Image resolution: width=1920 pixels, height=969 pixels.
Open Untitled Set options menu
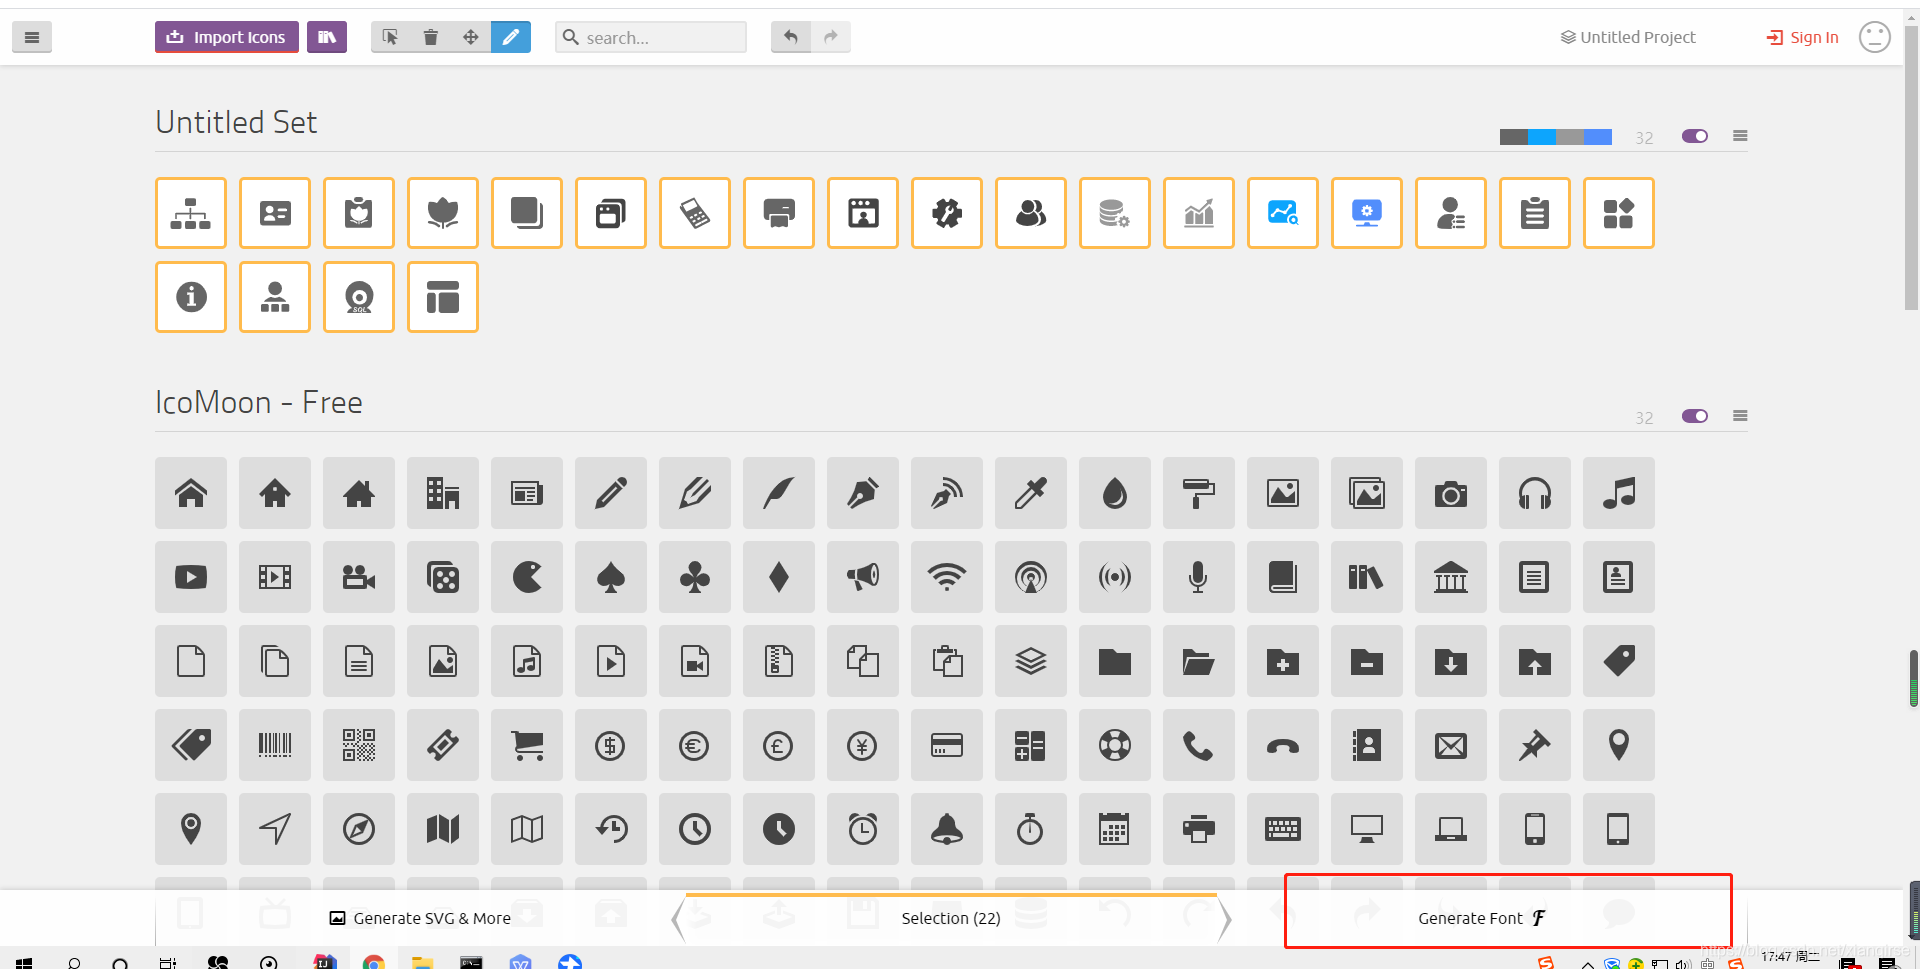point(1740,136)
